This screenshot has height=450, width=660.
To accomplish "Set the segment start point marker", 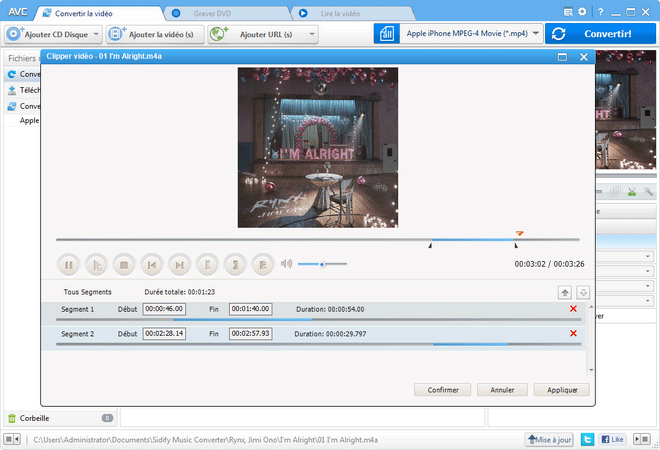I will point(207,265).
